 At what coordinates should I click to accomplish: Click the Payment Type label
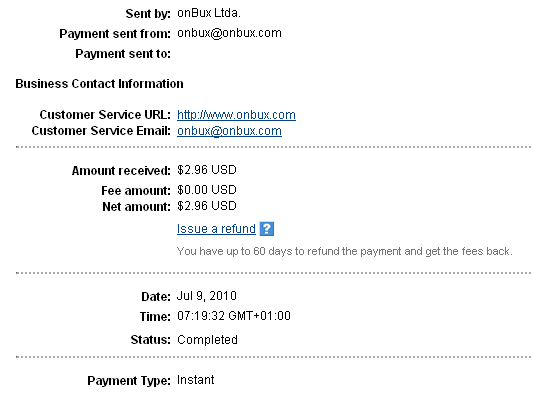(x=129, y=380)
